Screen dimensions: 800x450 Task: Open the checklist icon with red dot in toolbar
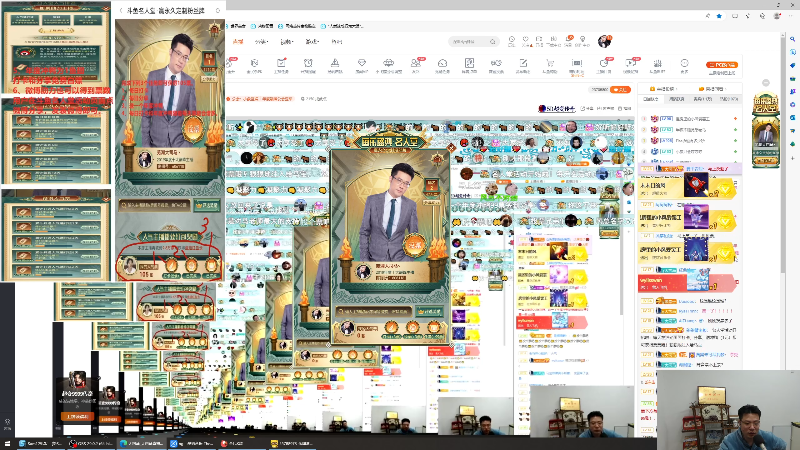[x=281, y=63]
